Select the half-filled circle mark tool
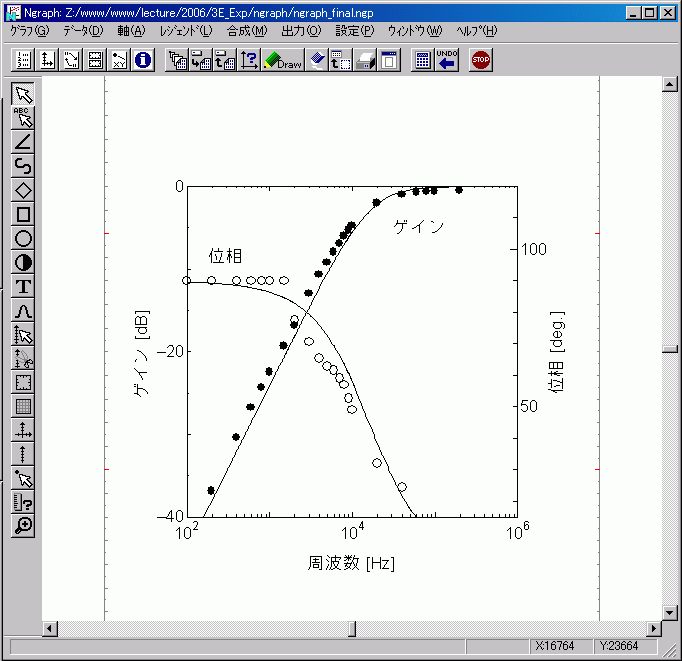This screenshot has height=661, width=682. pos(24,262)
